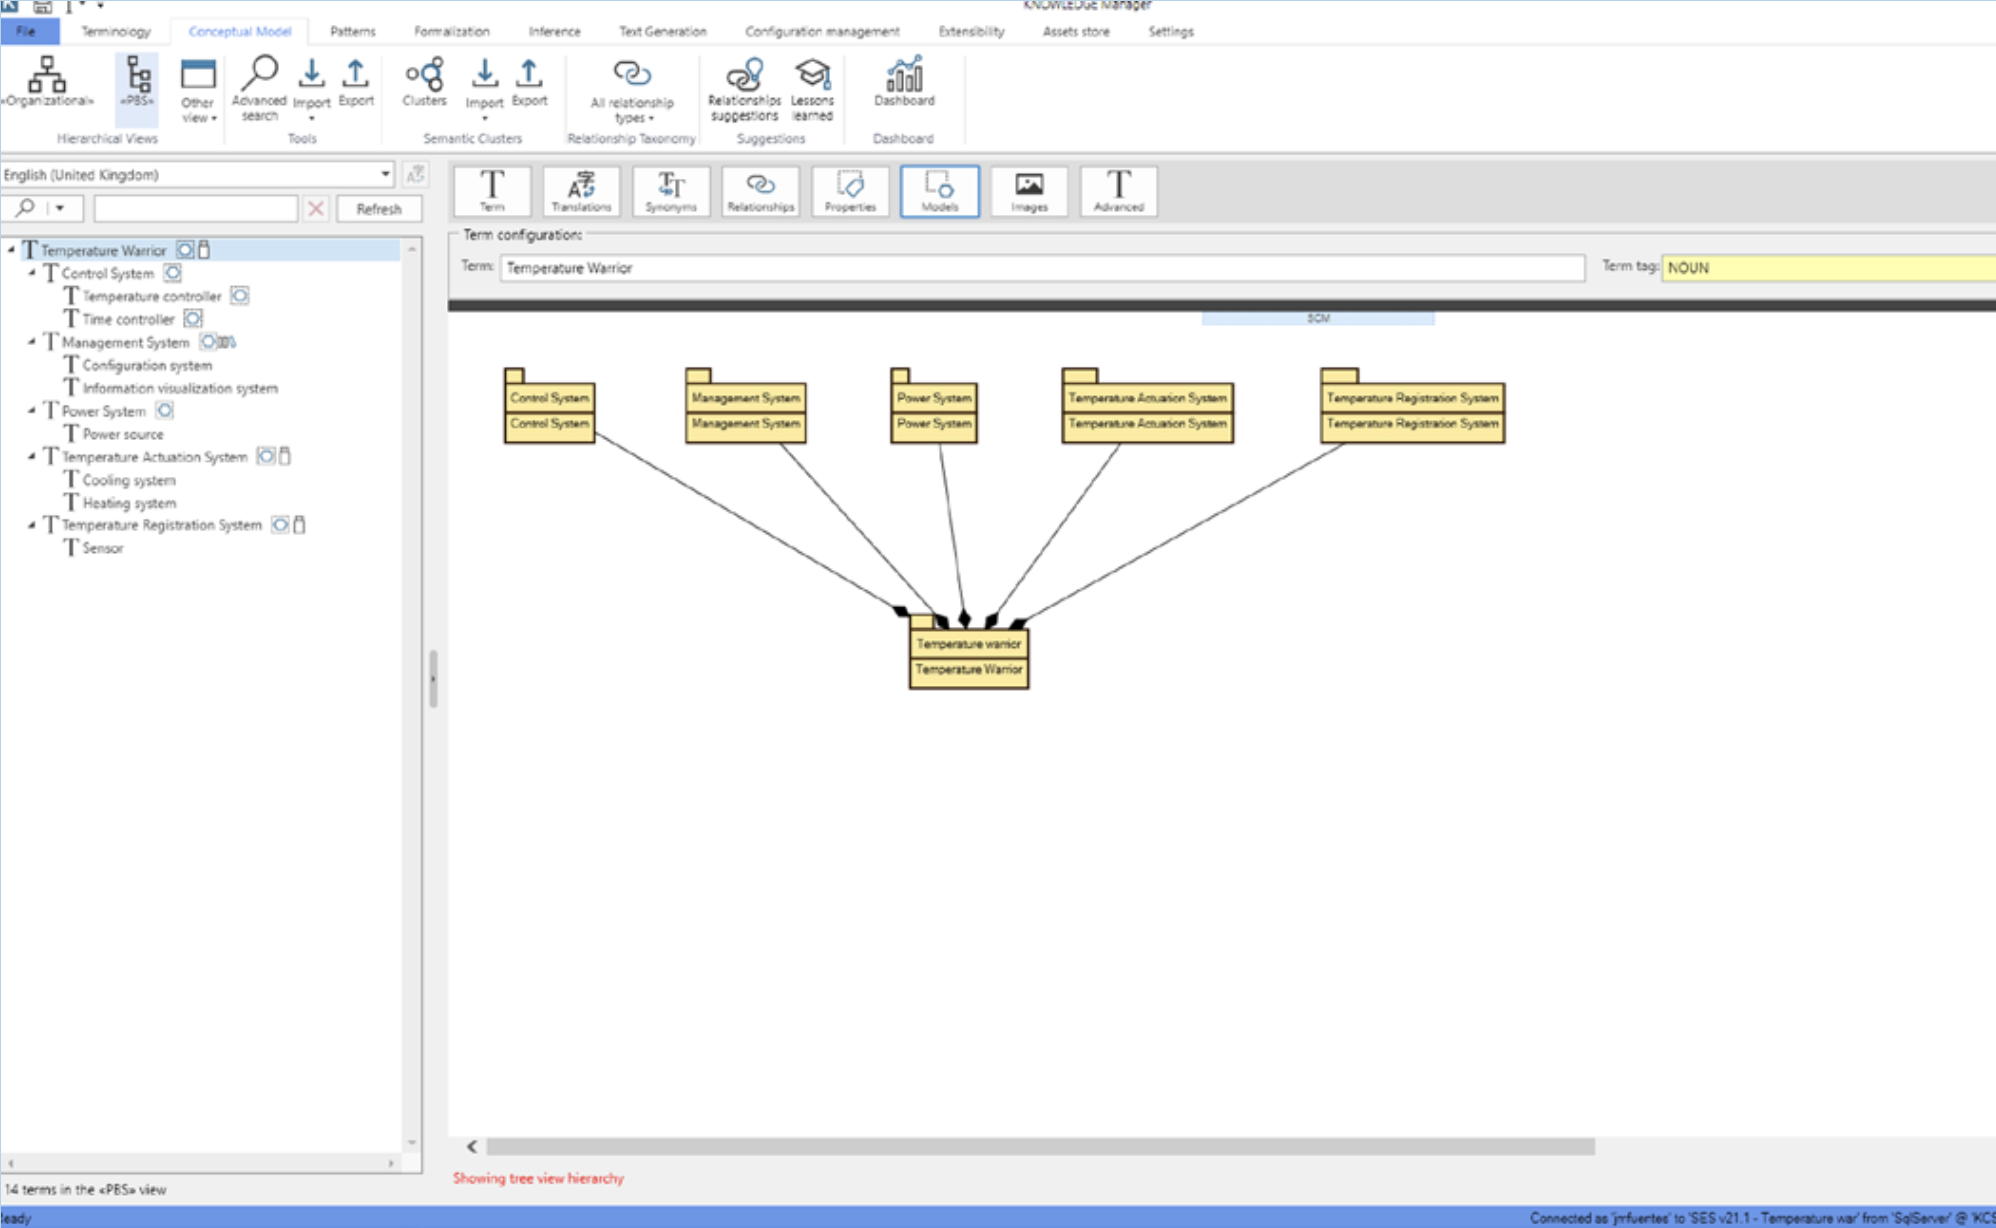1996x1228 pixels.
Task: Open the language selection dropdown
Action: [385, 174]
